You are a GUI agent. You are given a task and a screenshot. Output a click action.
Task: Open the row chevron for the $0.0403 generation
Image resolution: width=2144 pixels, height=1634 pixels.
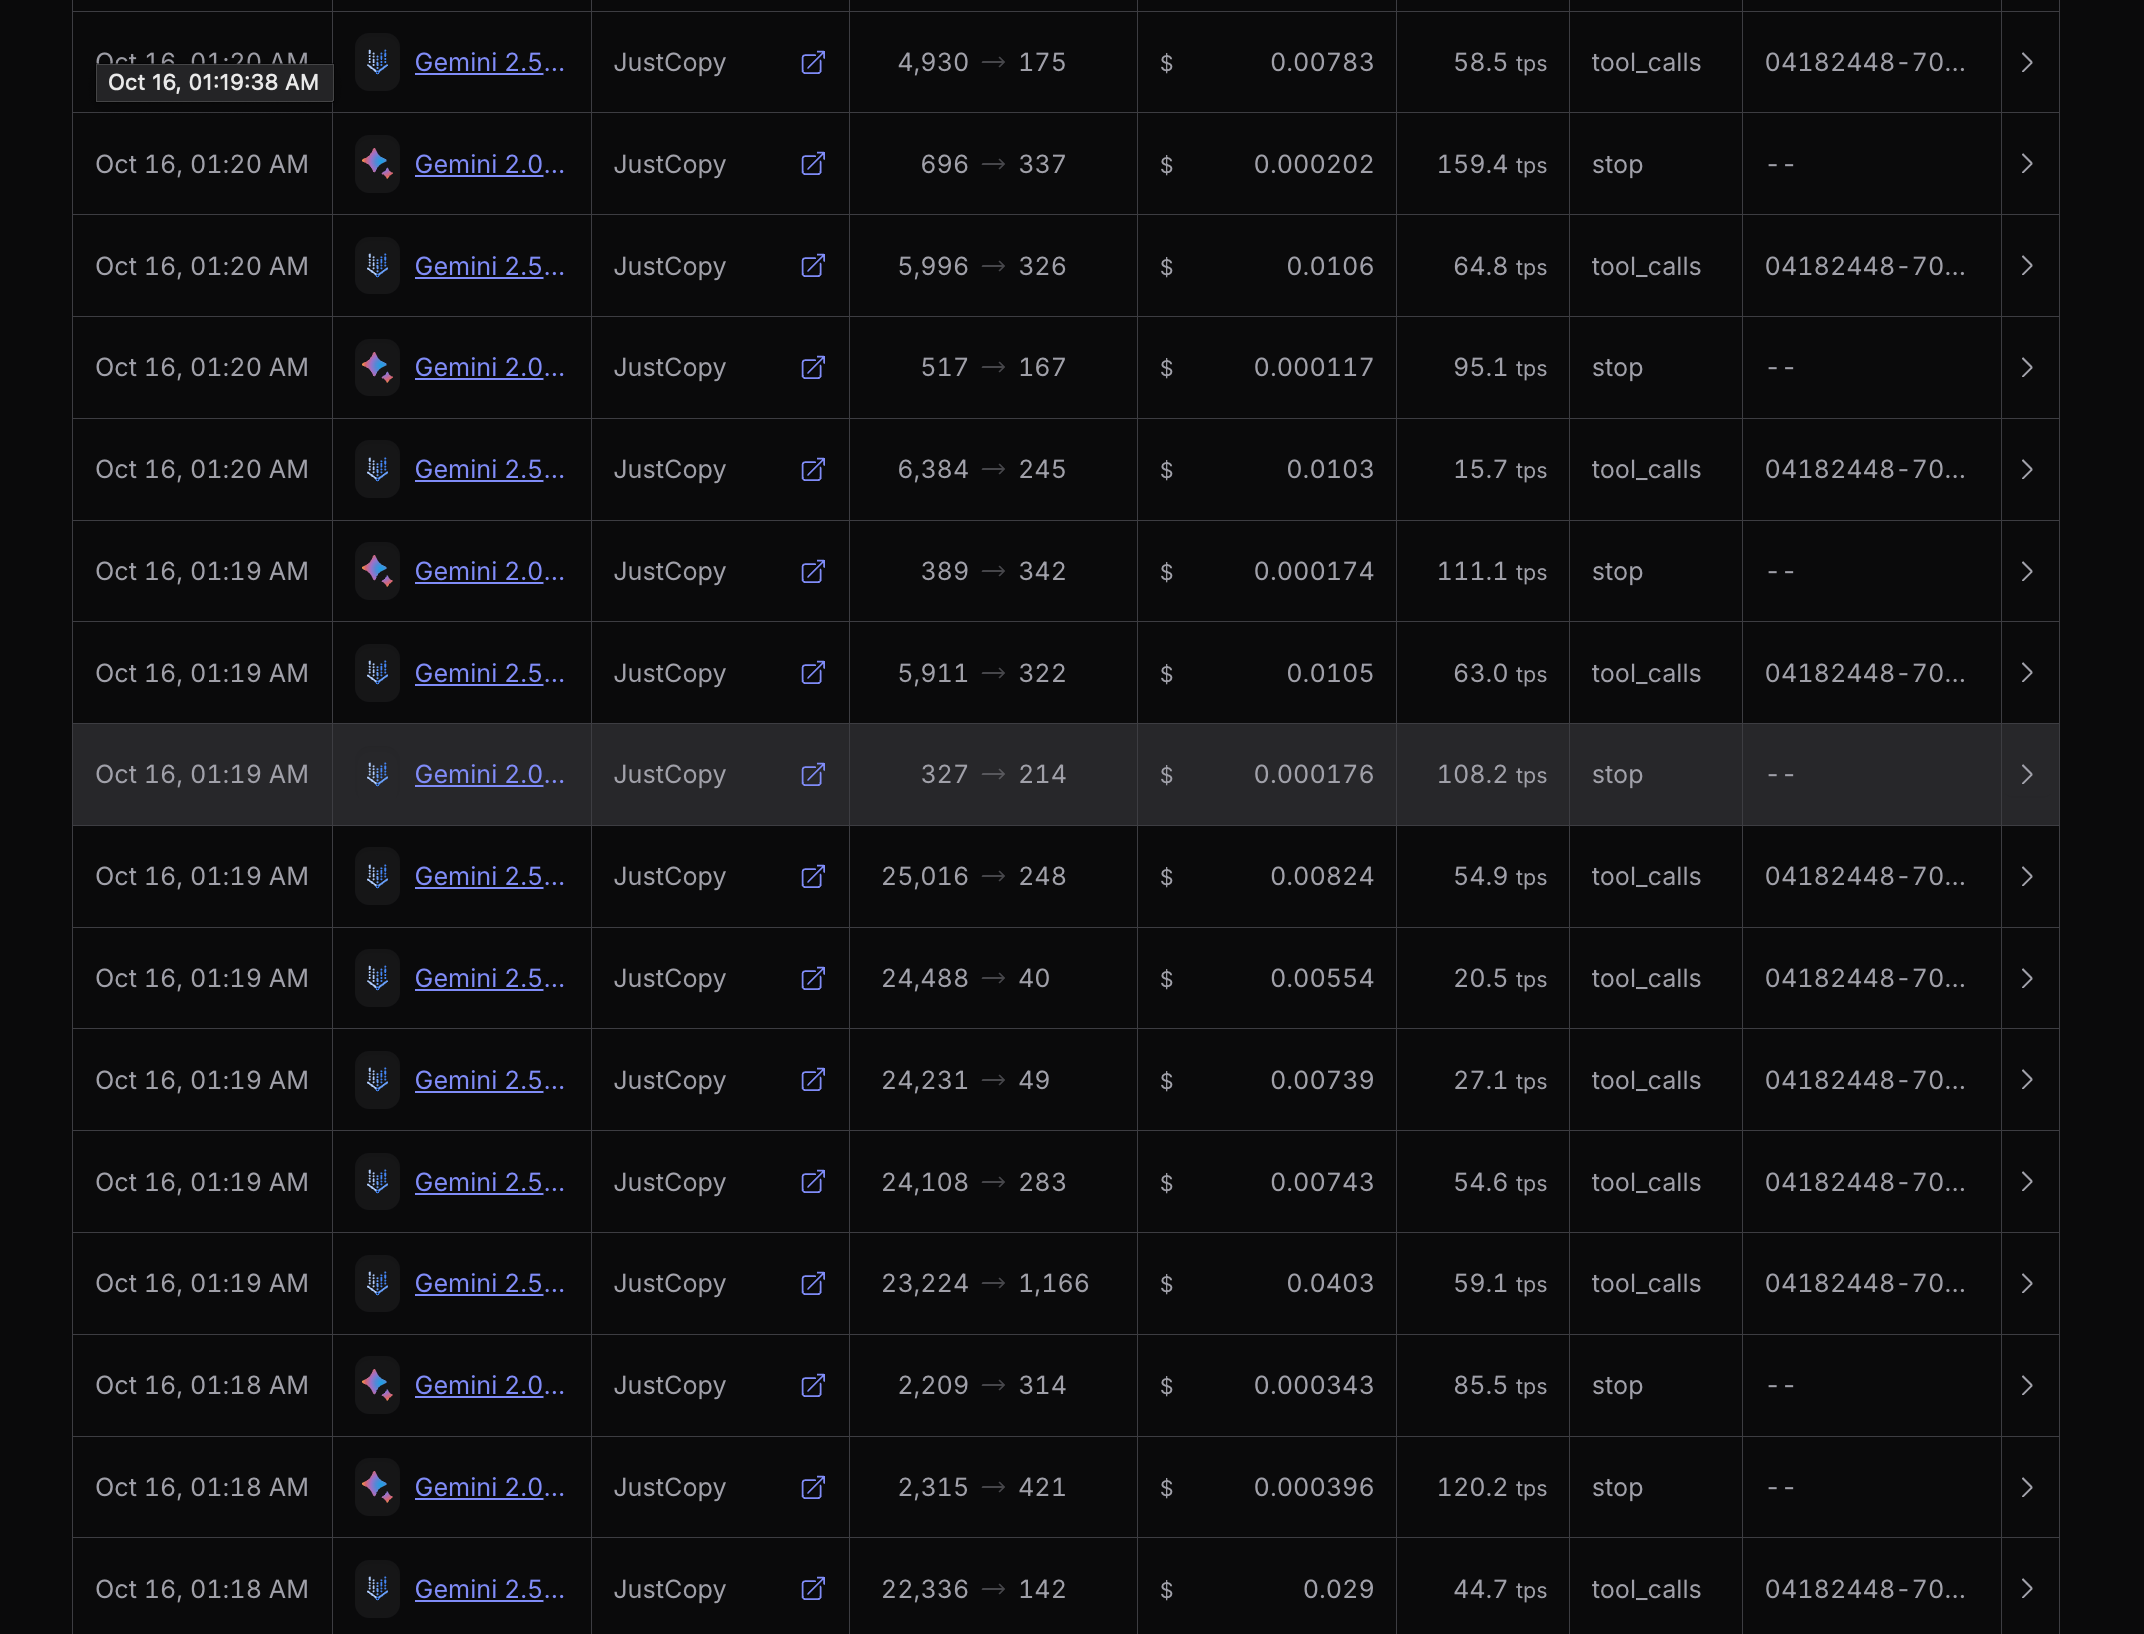pos(2027,1283)
